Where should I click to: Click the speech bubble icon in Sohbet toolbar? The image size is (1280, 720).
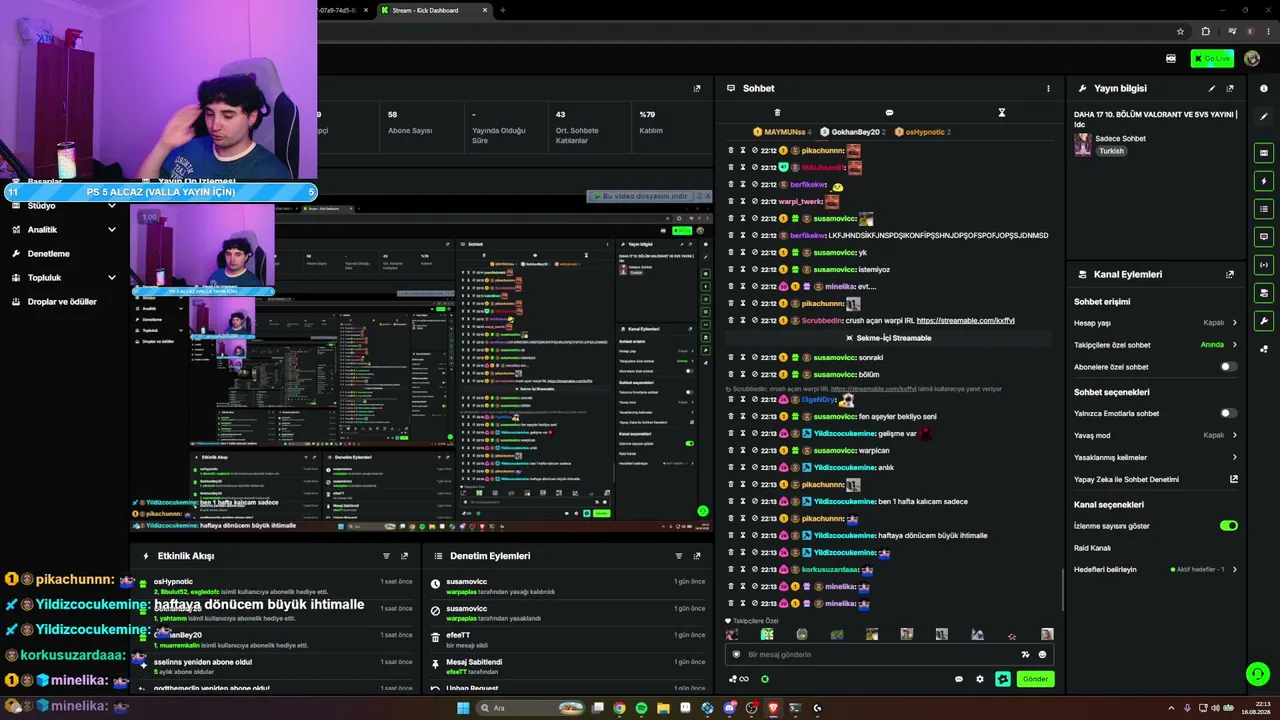(x=889, y=112)
